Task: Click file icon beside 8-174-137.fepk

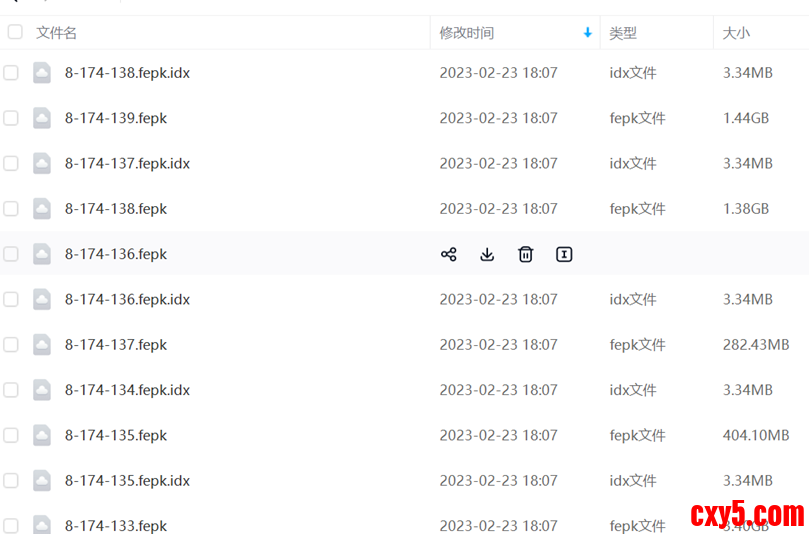Action: click(42, 345)
